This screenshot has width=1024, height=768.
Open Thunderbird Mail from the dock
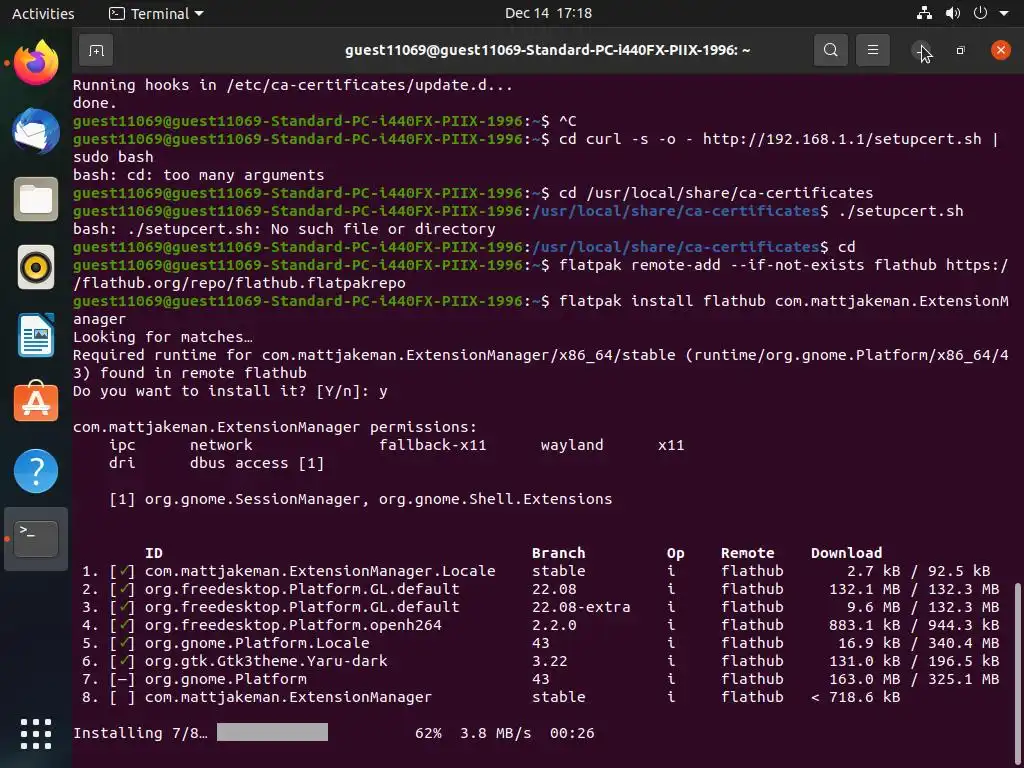(36, 131)
